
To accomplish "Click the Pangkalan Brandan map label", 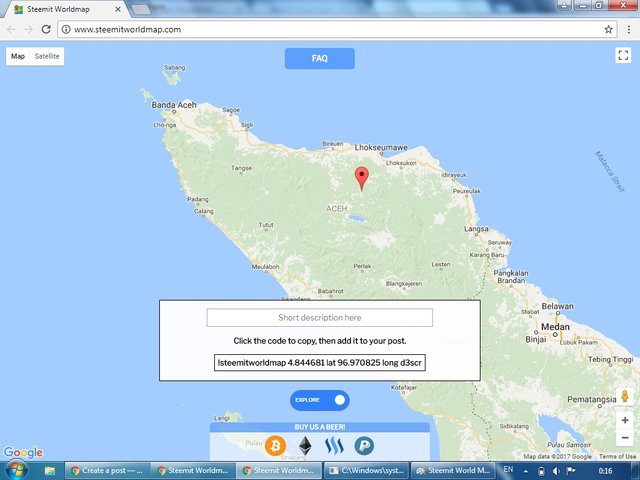I will point(511,277).
